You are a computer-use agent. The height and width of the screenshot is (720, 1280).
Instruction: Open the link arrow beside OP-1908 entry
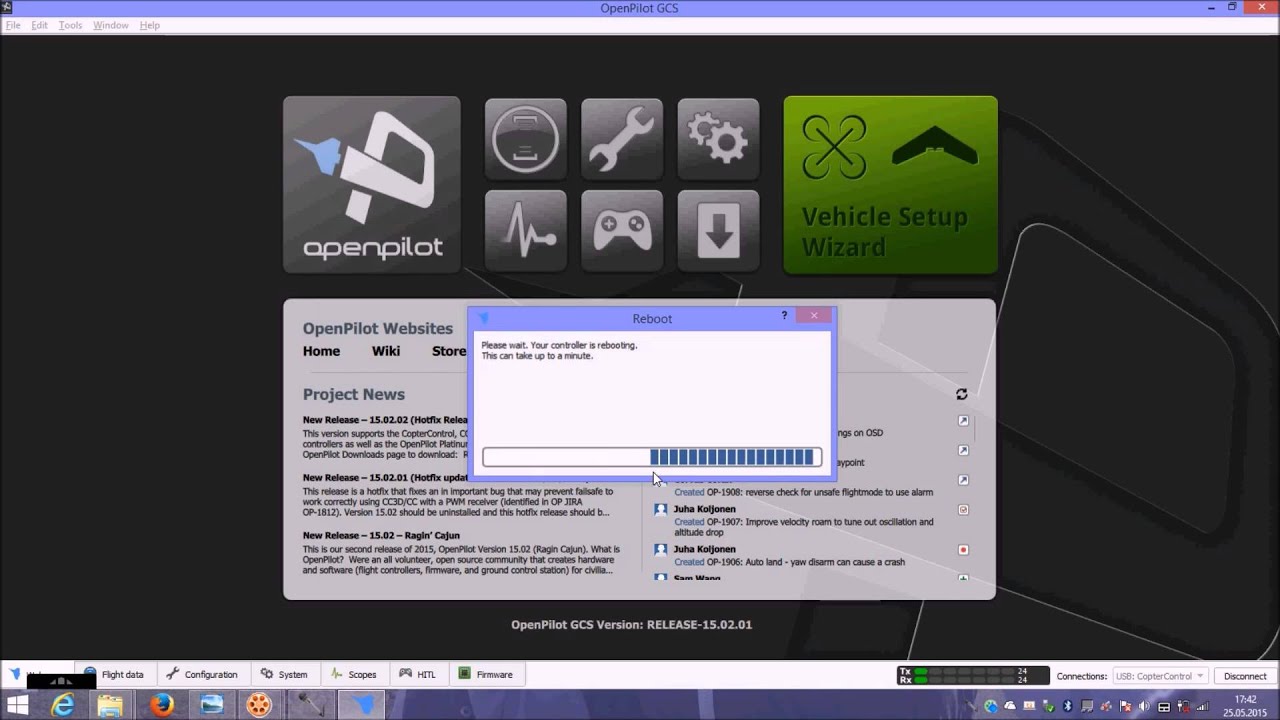(963, 480)
